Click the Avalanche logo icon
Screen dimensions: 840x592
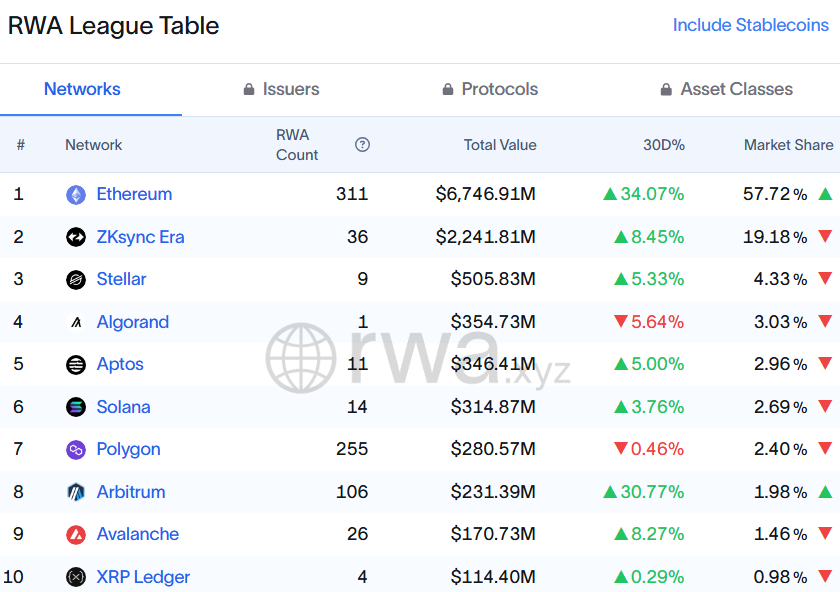76,535
